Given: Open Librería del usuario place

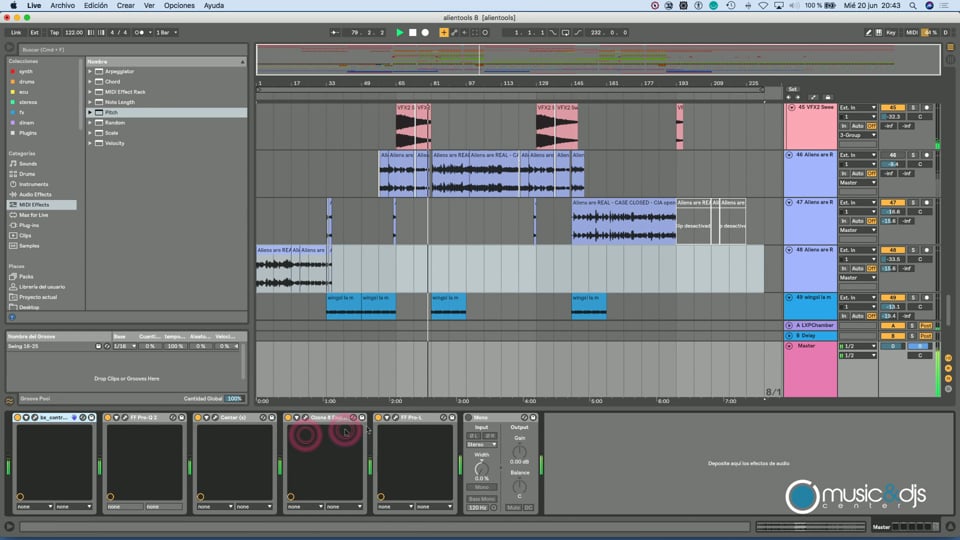Looking at the screenshot, I should tap(42, 287).
